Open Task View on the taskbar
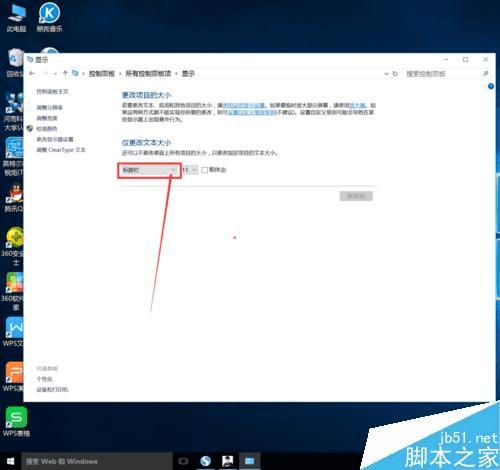 pos(183,461)
